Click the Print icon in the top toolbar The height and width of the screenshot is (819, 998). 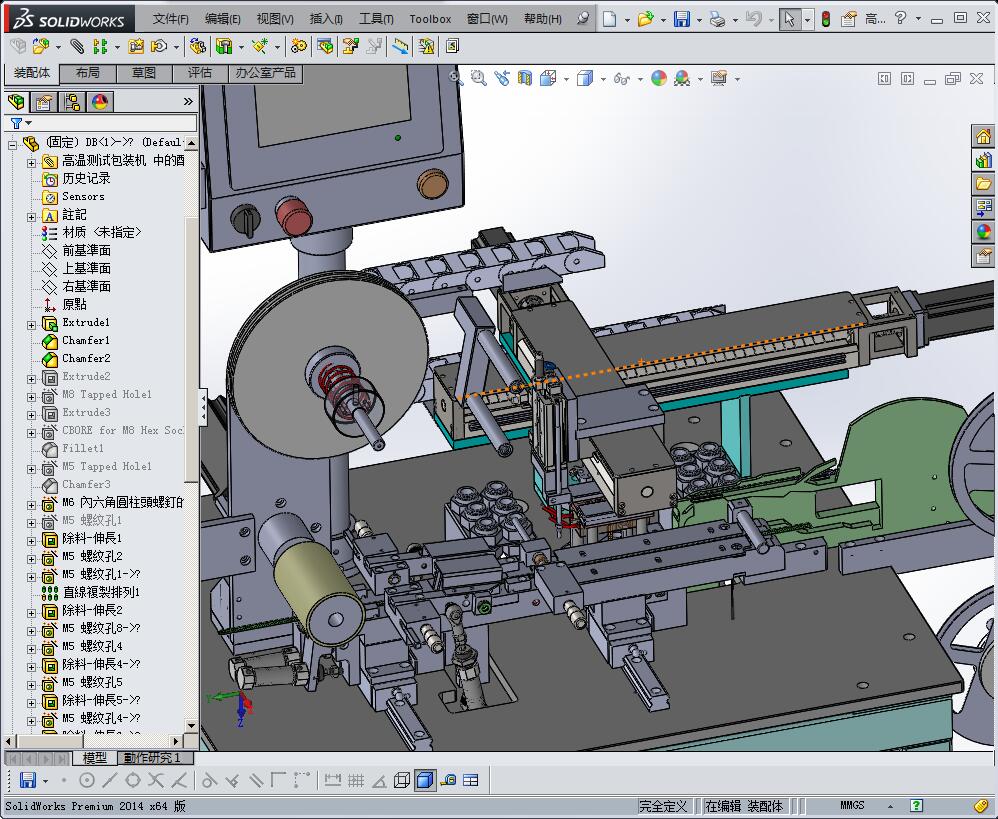pyautogui.click(x=717, y=19)
